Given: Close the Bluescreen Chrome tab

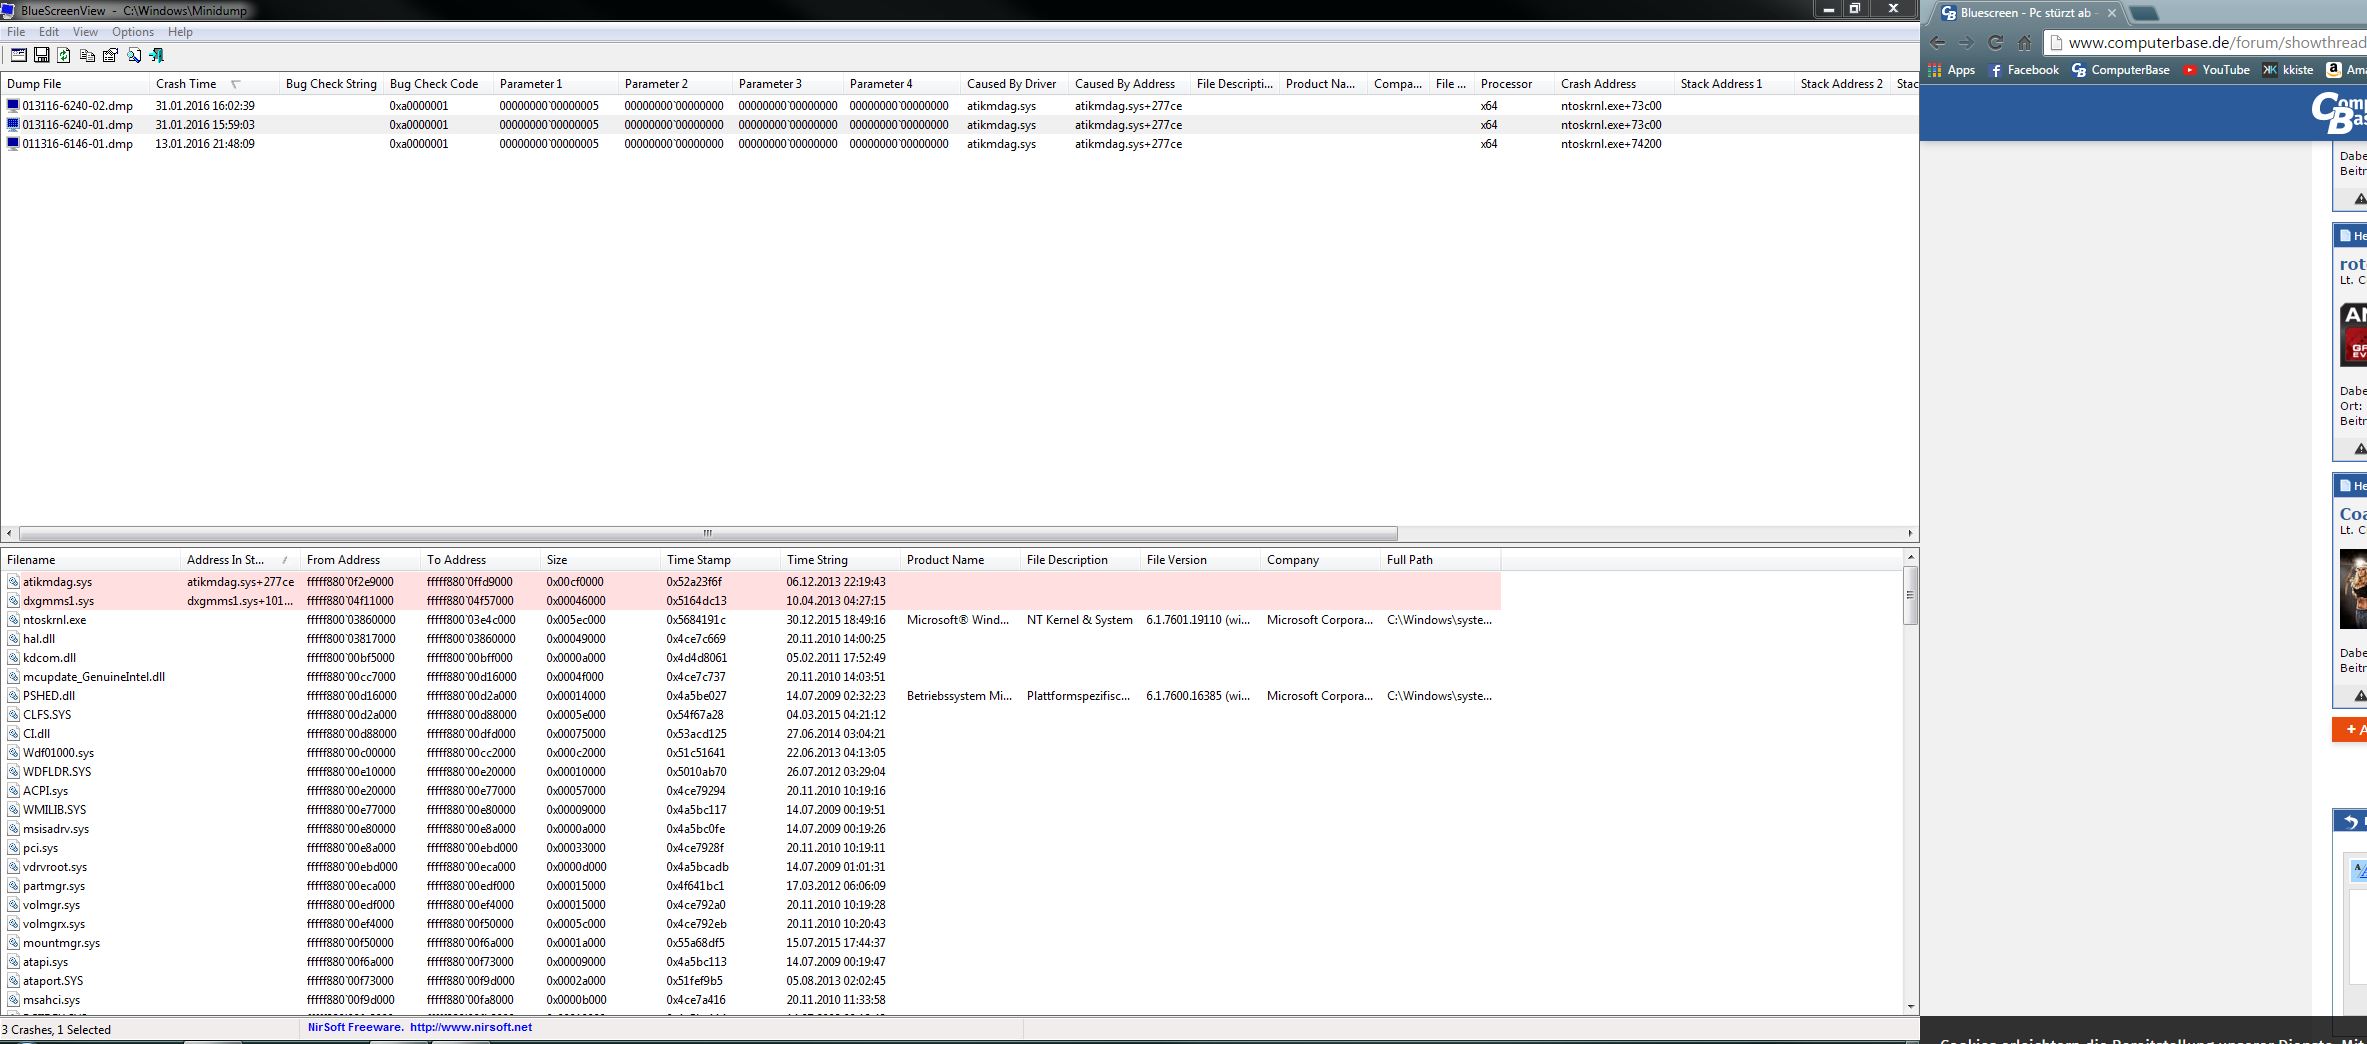Looking at the screenshot, I should click(2111, 13).
